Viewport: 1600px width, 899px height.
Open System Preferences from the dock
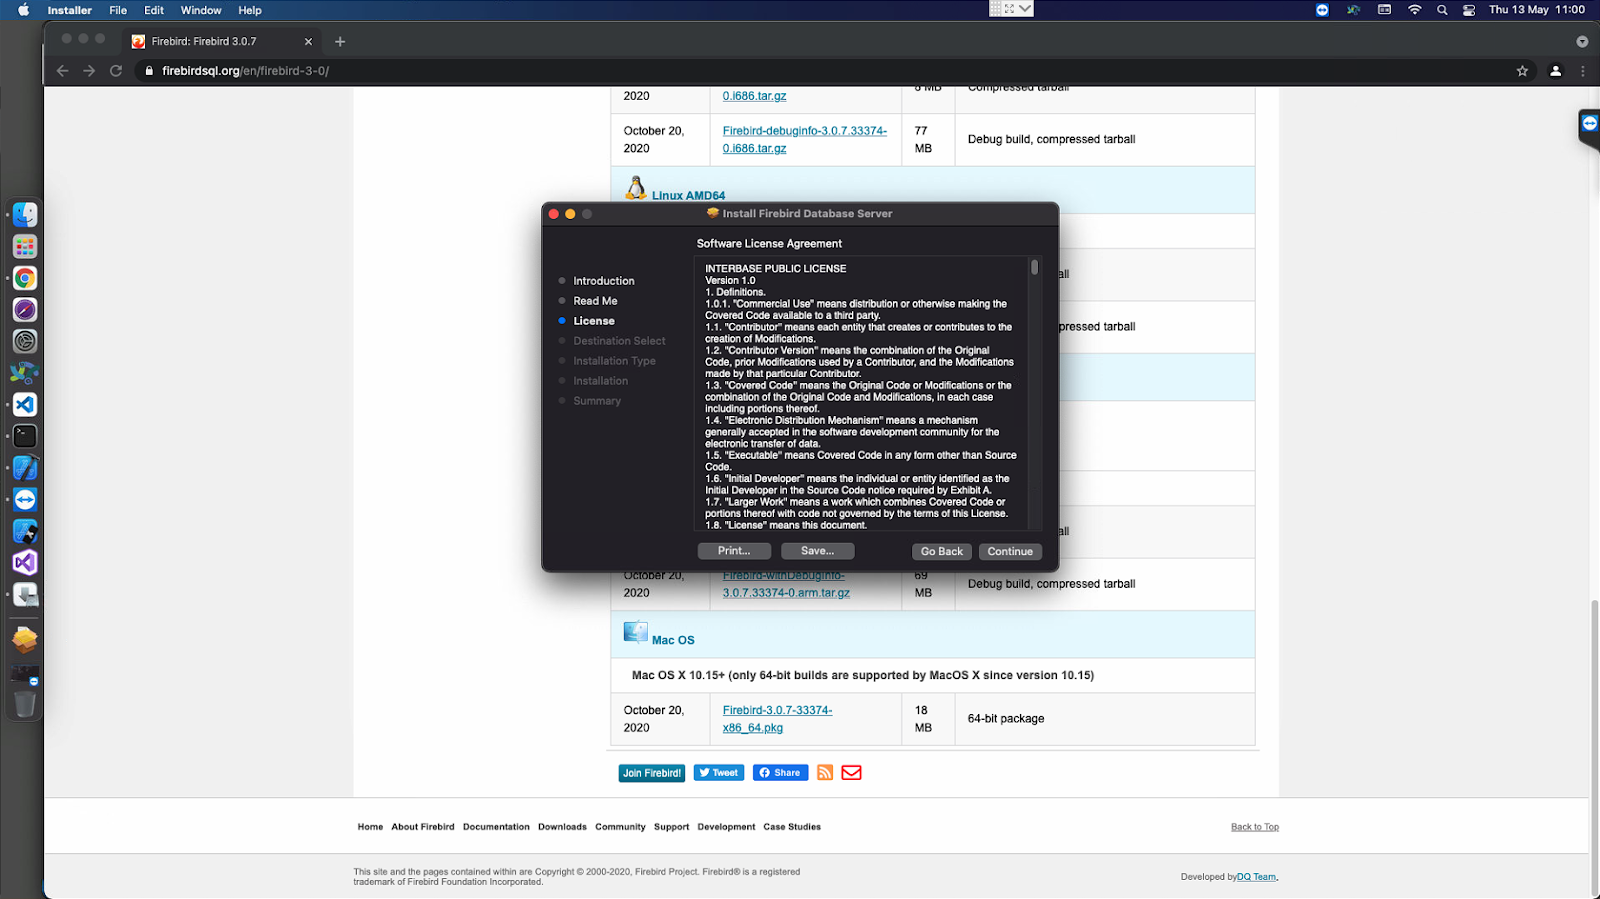coord(25,341)
